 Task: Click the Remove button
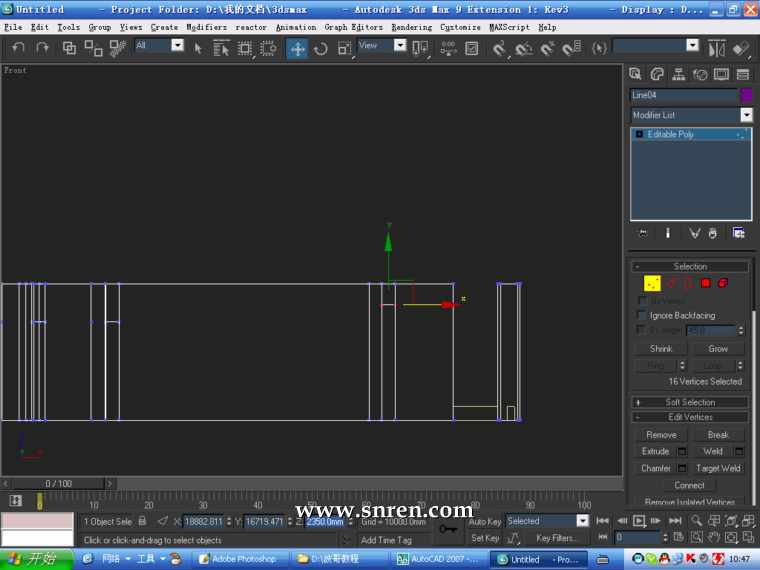[x=661, y=435]
